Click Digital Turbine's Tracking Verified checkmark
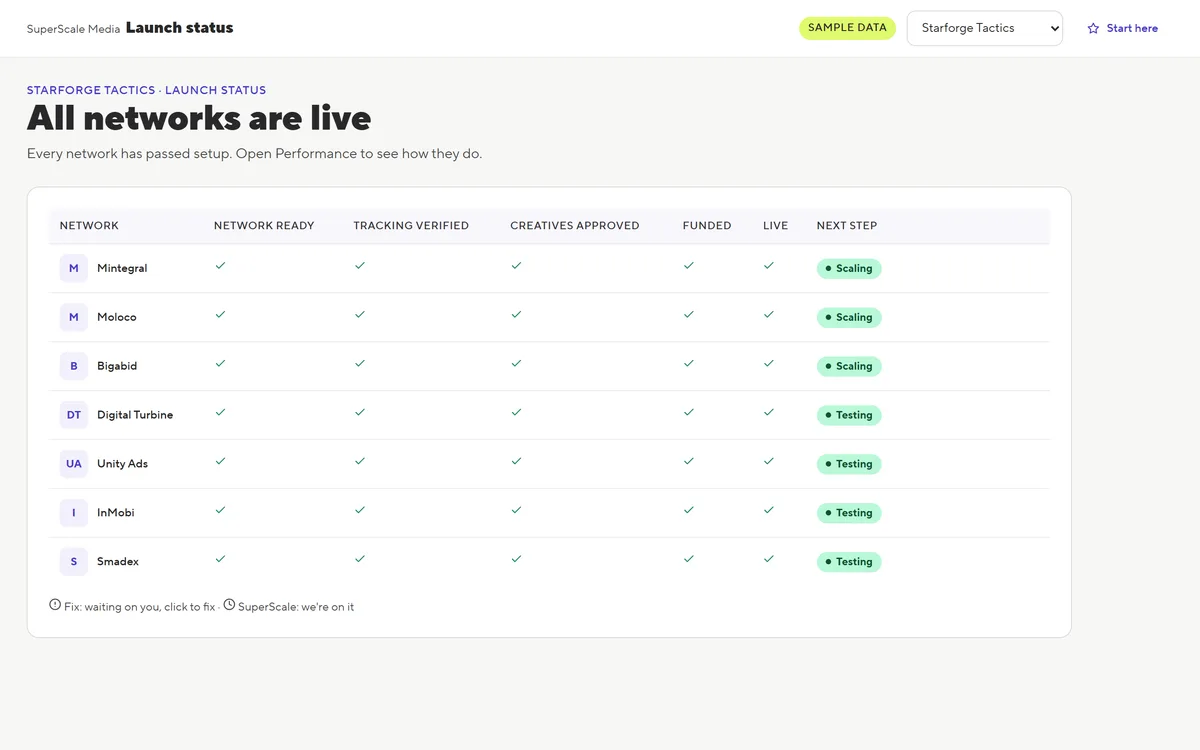This screenshot has height=750, width=1200. point(360,413)
